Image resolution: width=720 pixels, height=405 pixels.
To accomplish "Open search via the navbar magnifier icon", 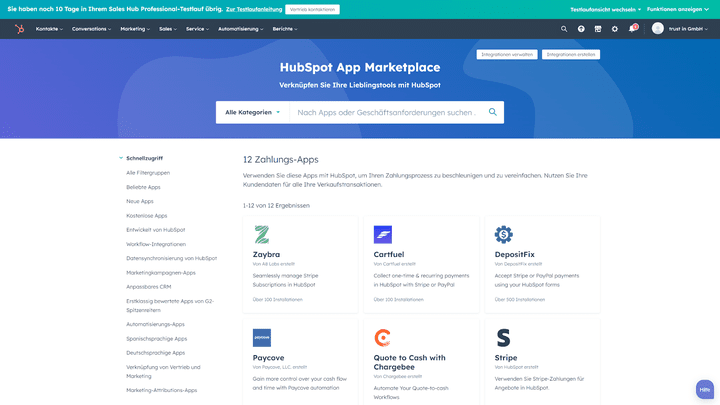I will pos(564,29).
